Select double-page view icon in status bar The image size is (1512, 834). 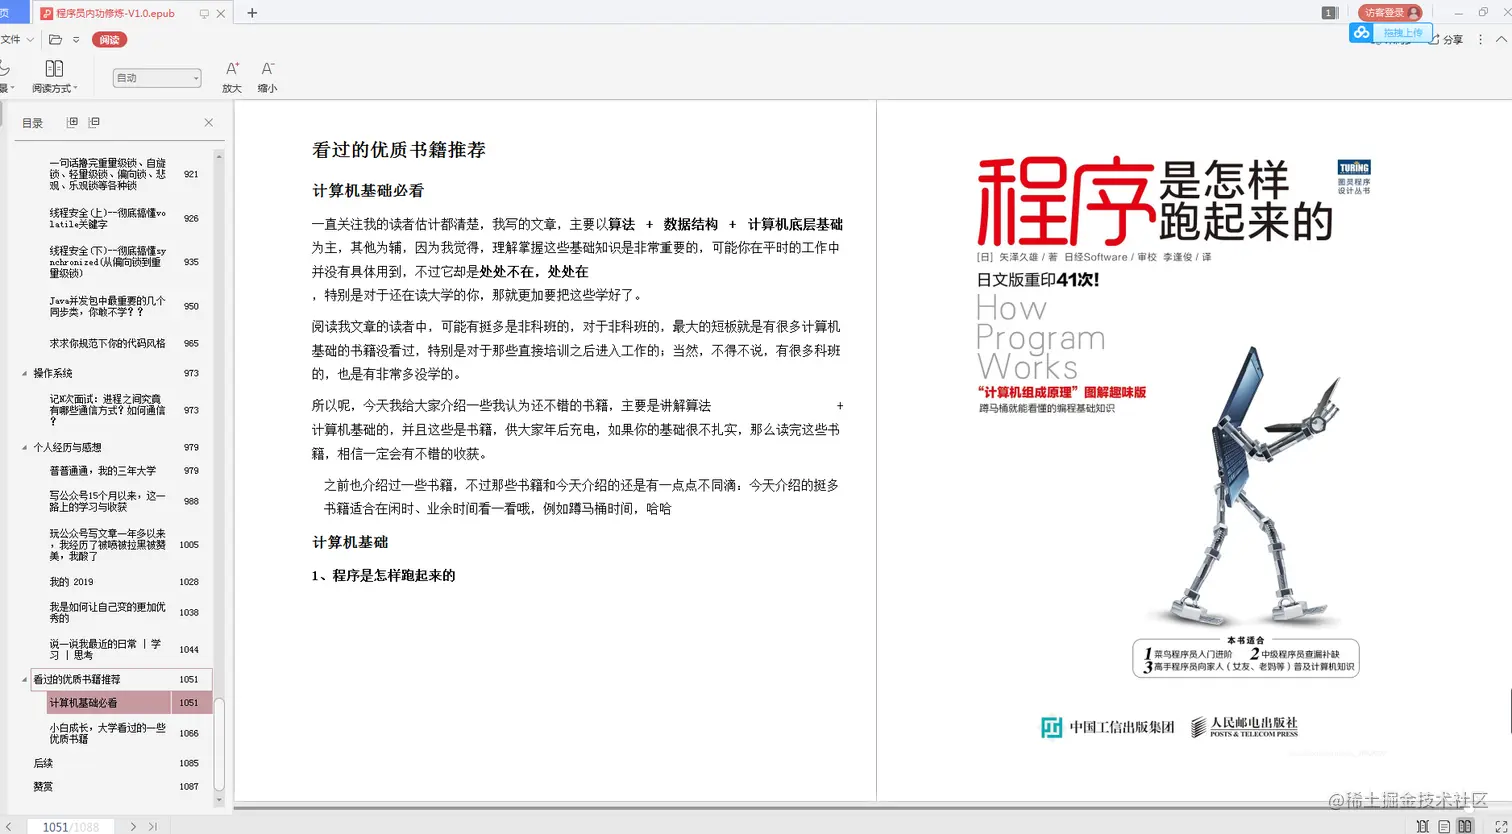click(1465, 826)
